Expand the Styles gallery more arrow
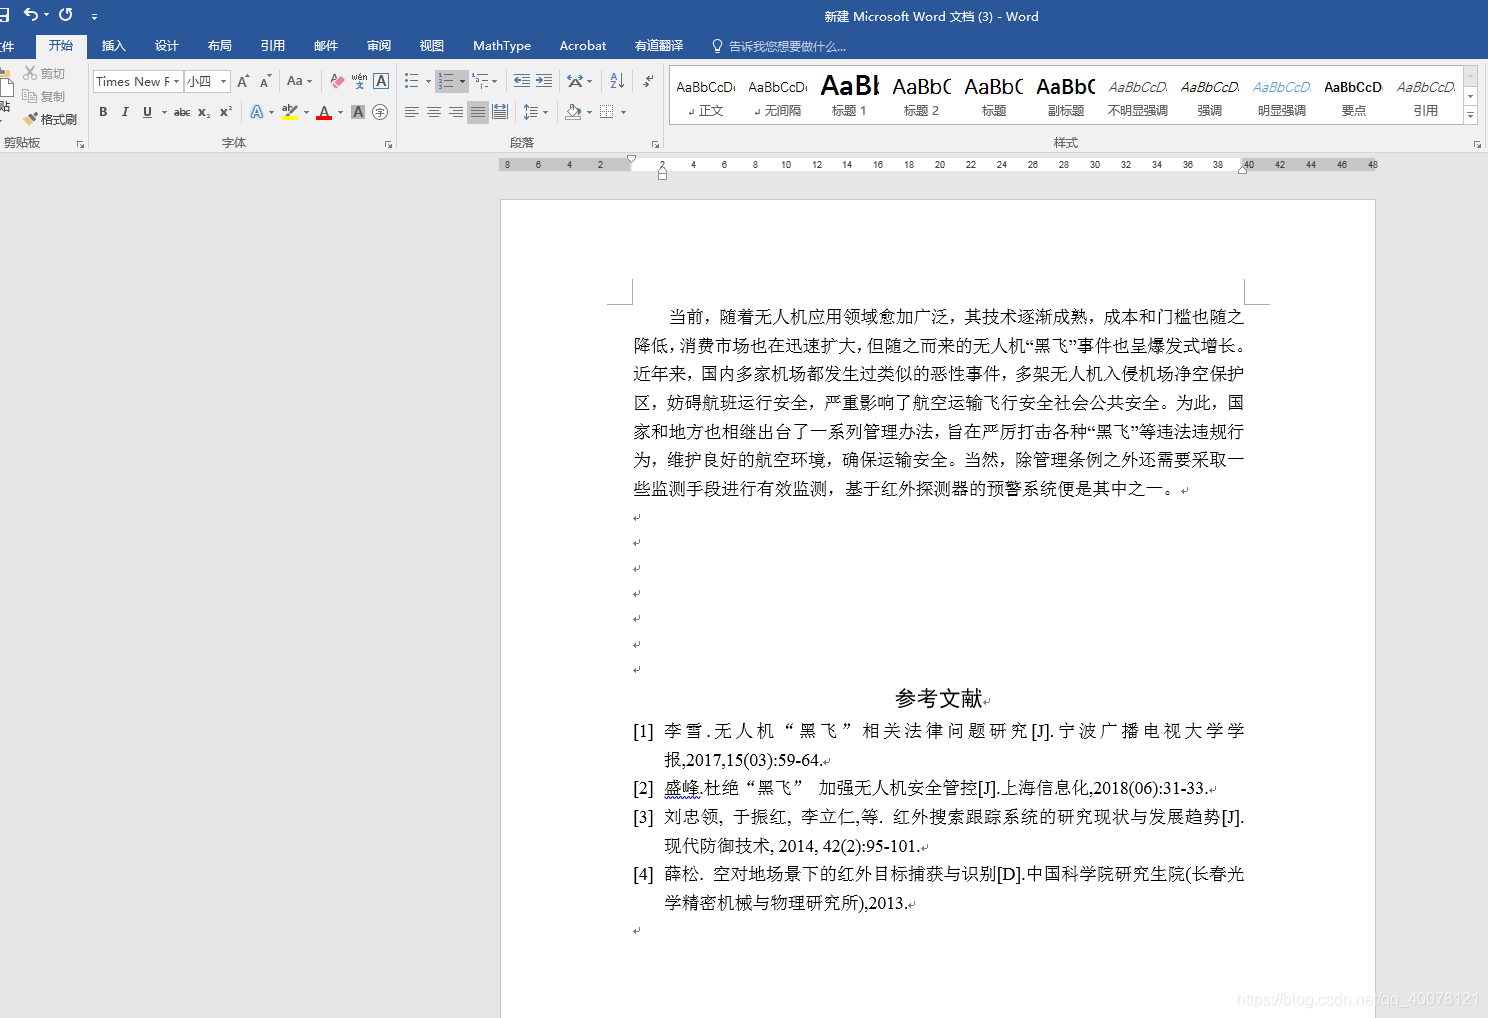 [x=1470, y=116]
